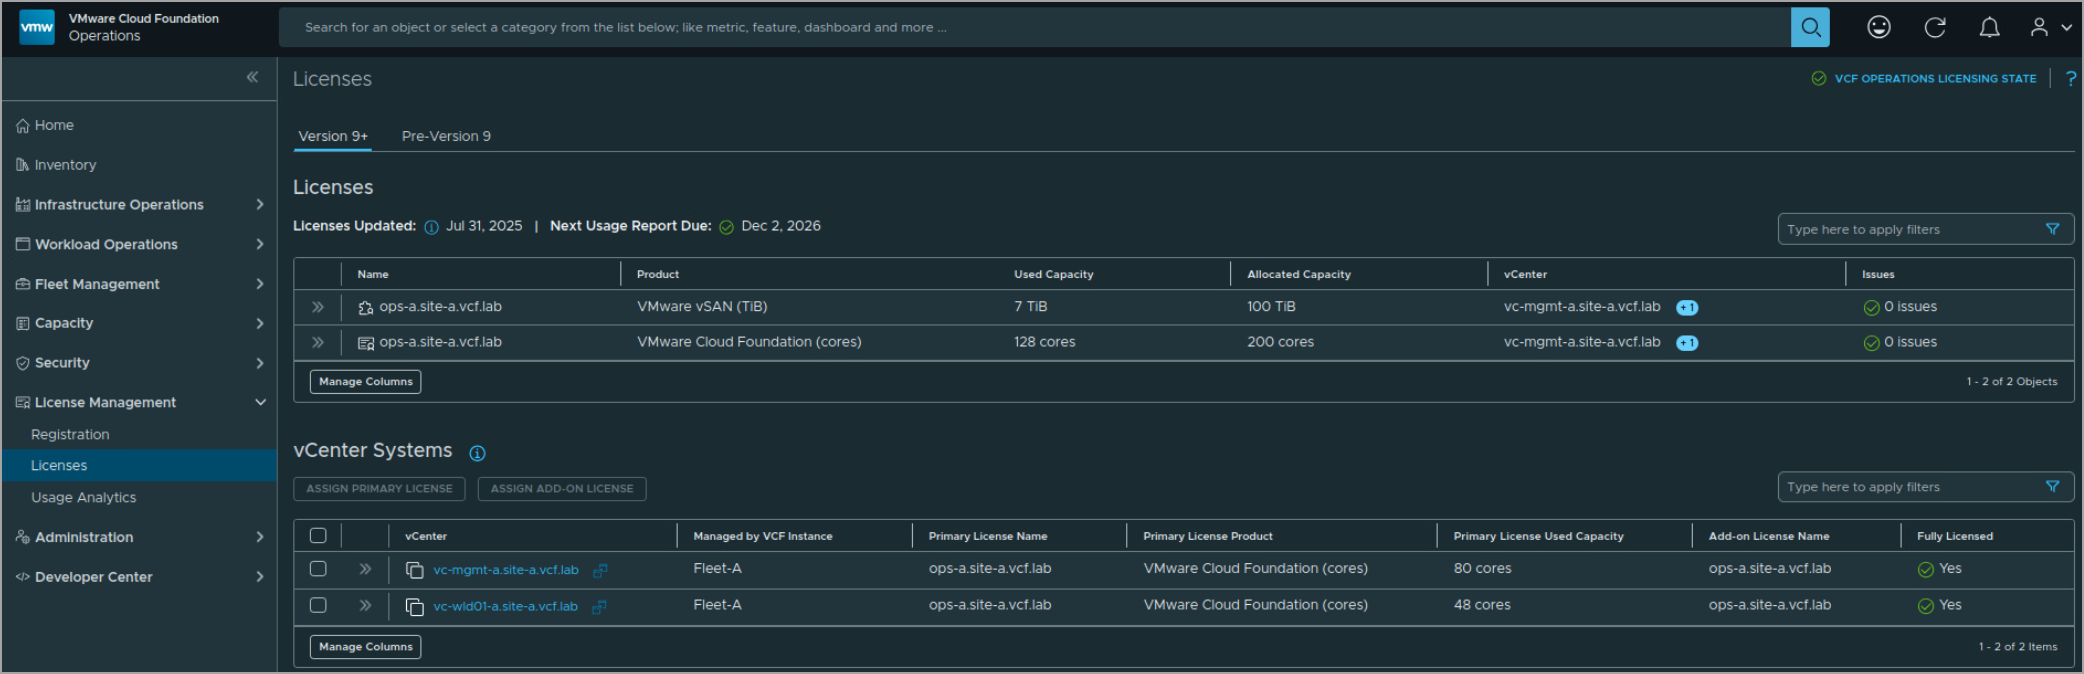Open the feedback smiley icon
2084x674 pixels.
tap(1879, 27)
